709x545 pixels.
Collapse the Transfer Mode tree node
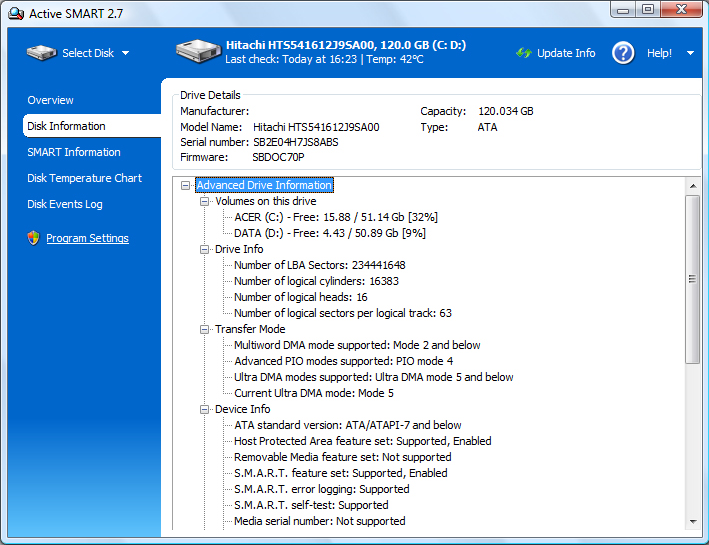tap(204, 329)
